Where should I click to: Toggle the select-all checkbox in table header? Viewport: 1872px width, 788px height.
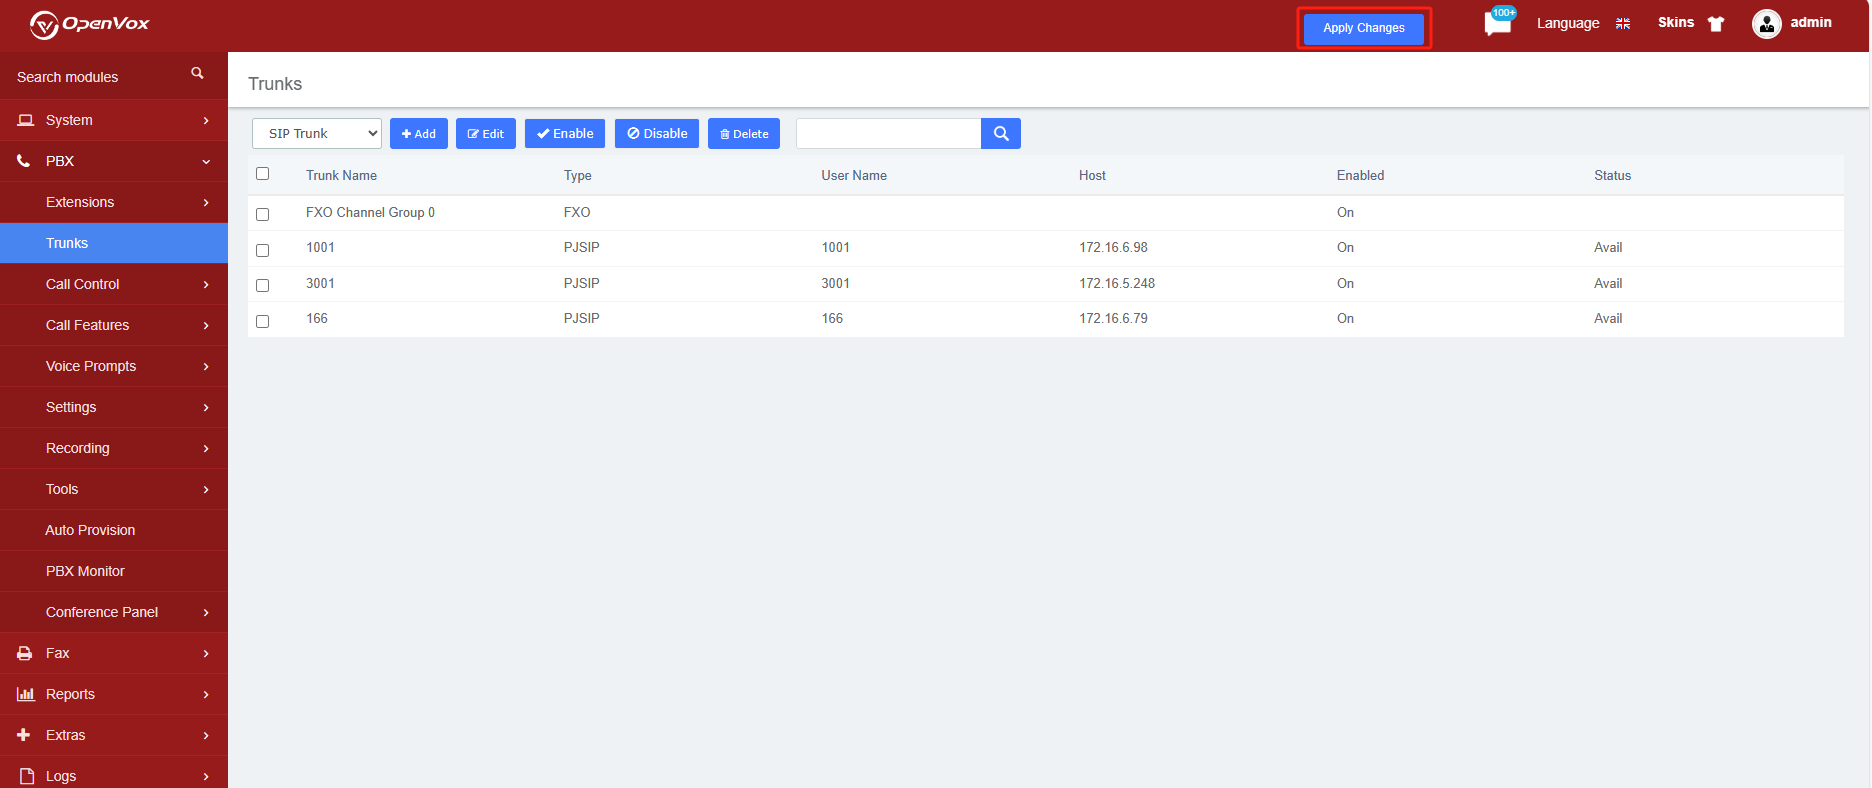263,174
